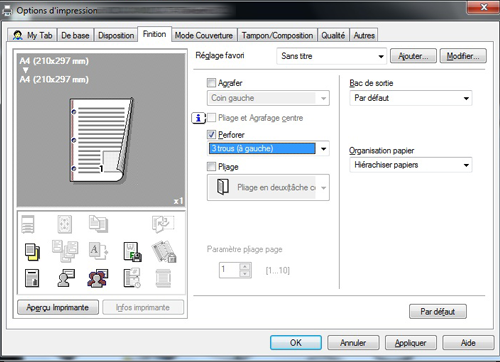This screenshot has width=500, height=362.
Task: Click the [1...10] range text
Action: tap(278, 270)
